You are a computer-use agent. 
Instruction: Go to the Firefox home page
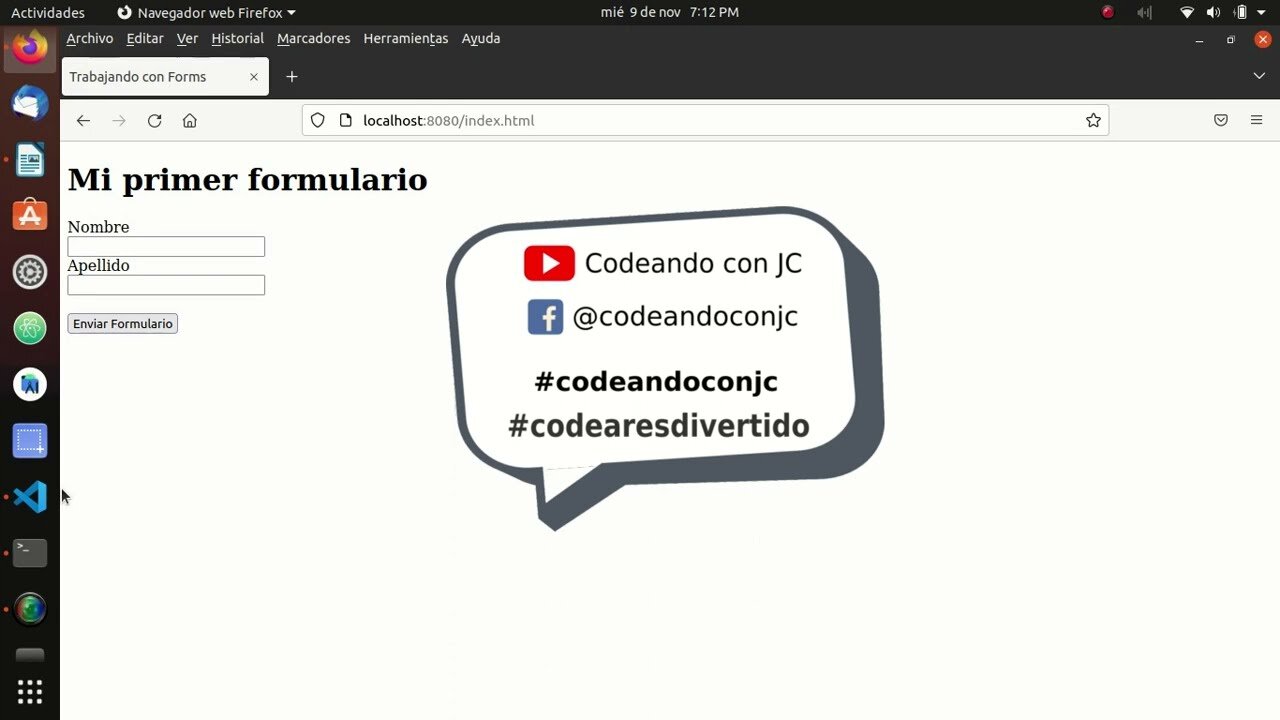189,120
